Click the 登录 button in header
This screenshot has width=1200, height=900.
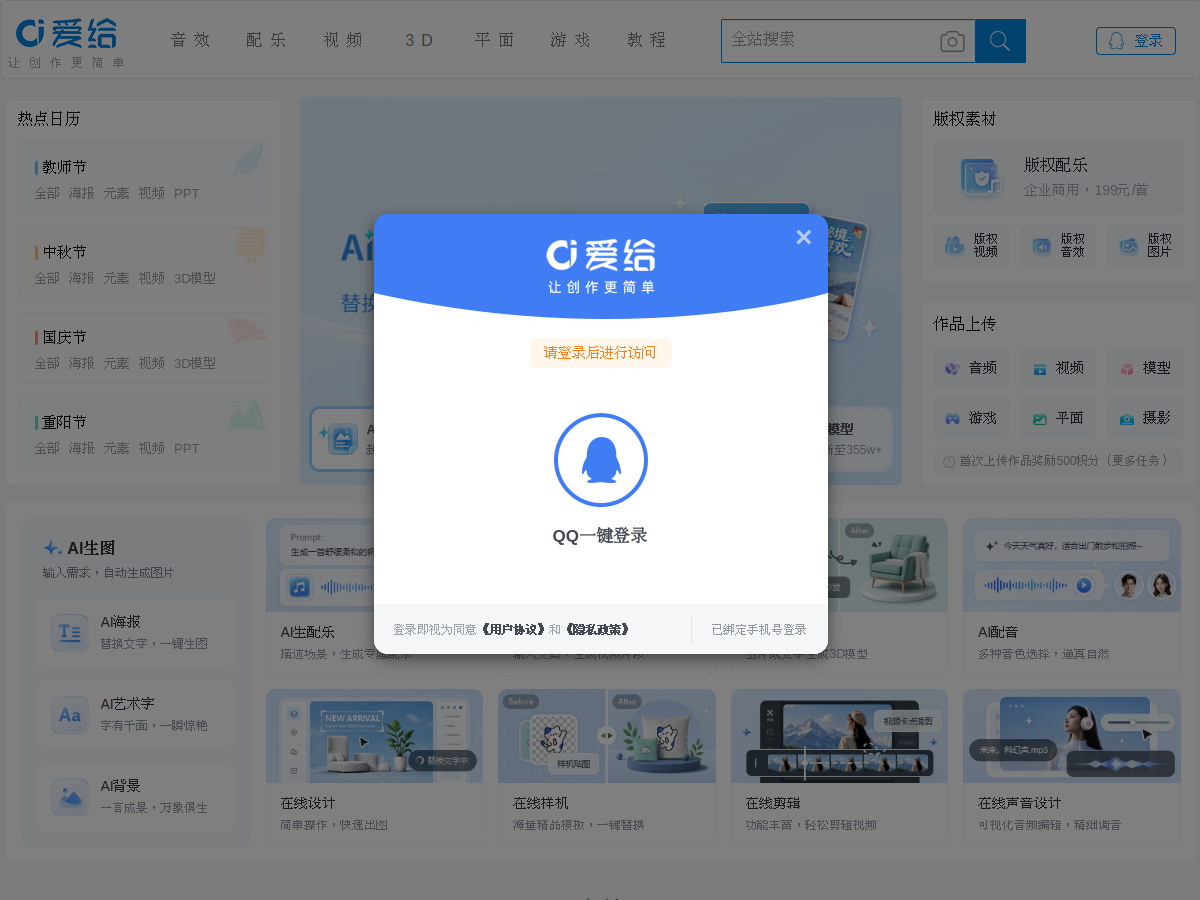click(x=1136, y=41)
